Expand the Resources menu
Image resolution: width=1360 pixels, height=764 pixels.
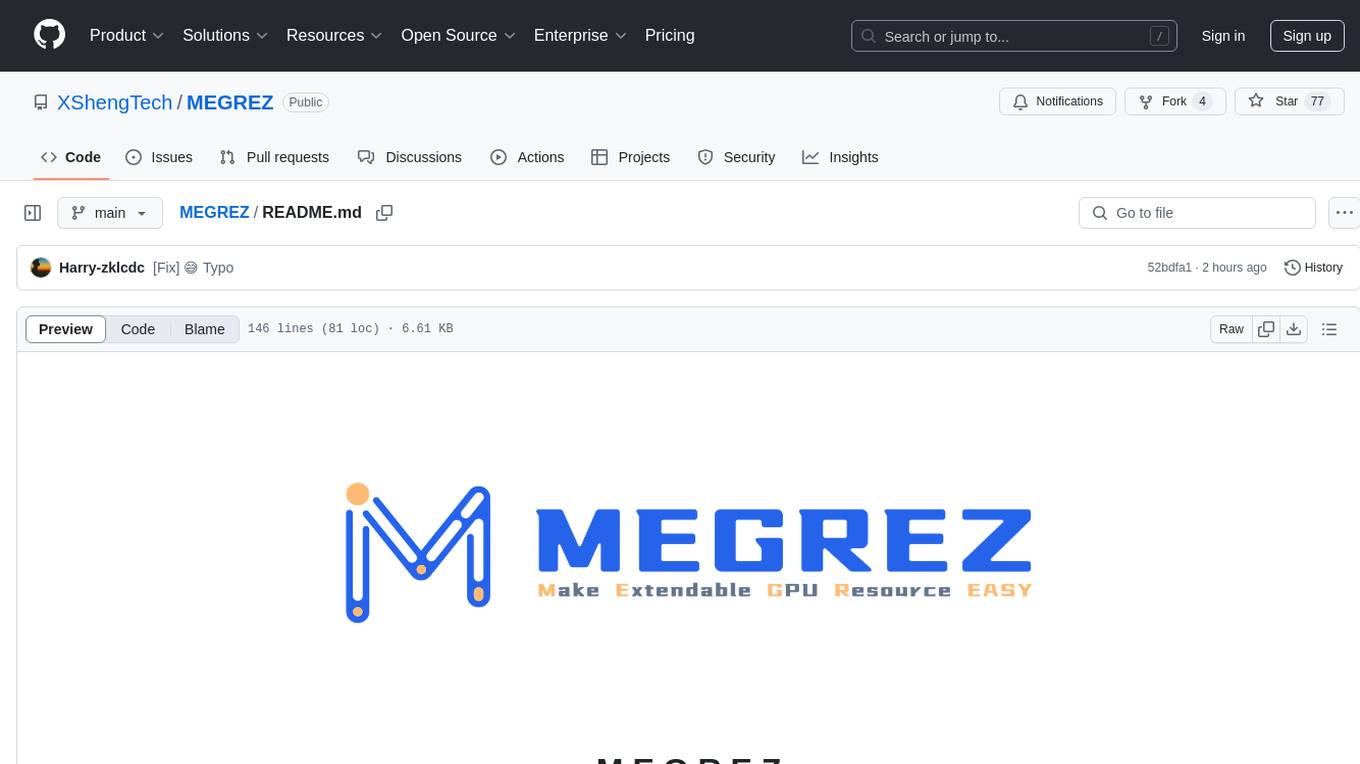tap(334, 35)
